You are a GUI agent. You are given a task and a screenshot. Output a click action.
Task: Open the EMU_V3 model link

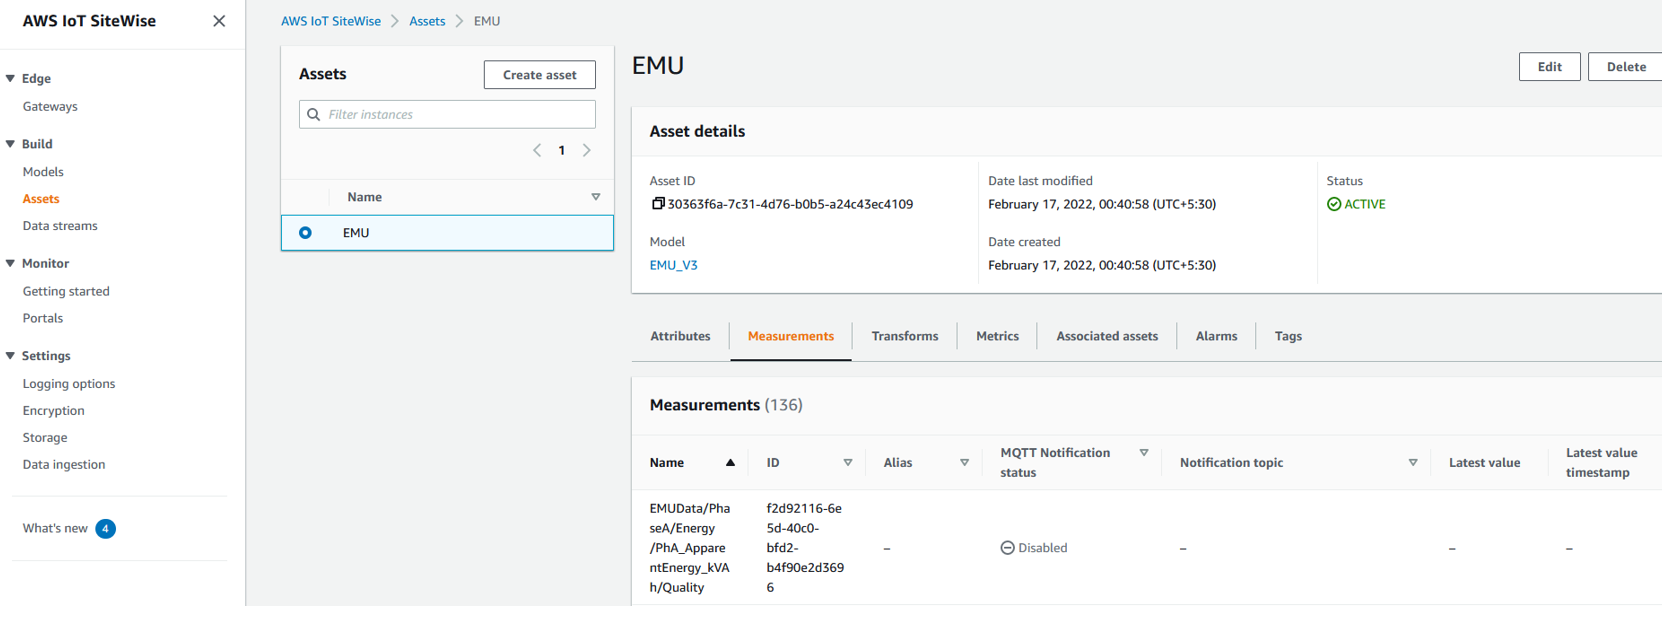(674, 266)
